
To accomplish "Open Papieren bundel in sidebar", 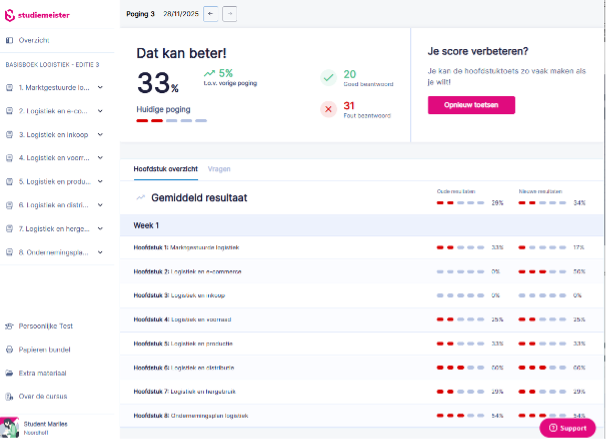I will (44, 350).
